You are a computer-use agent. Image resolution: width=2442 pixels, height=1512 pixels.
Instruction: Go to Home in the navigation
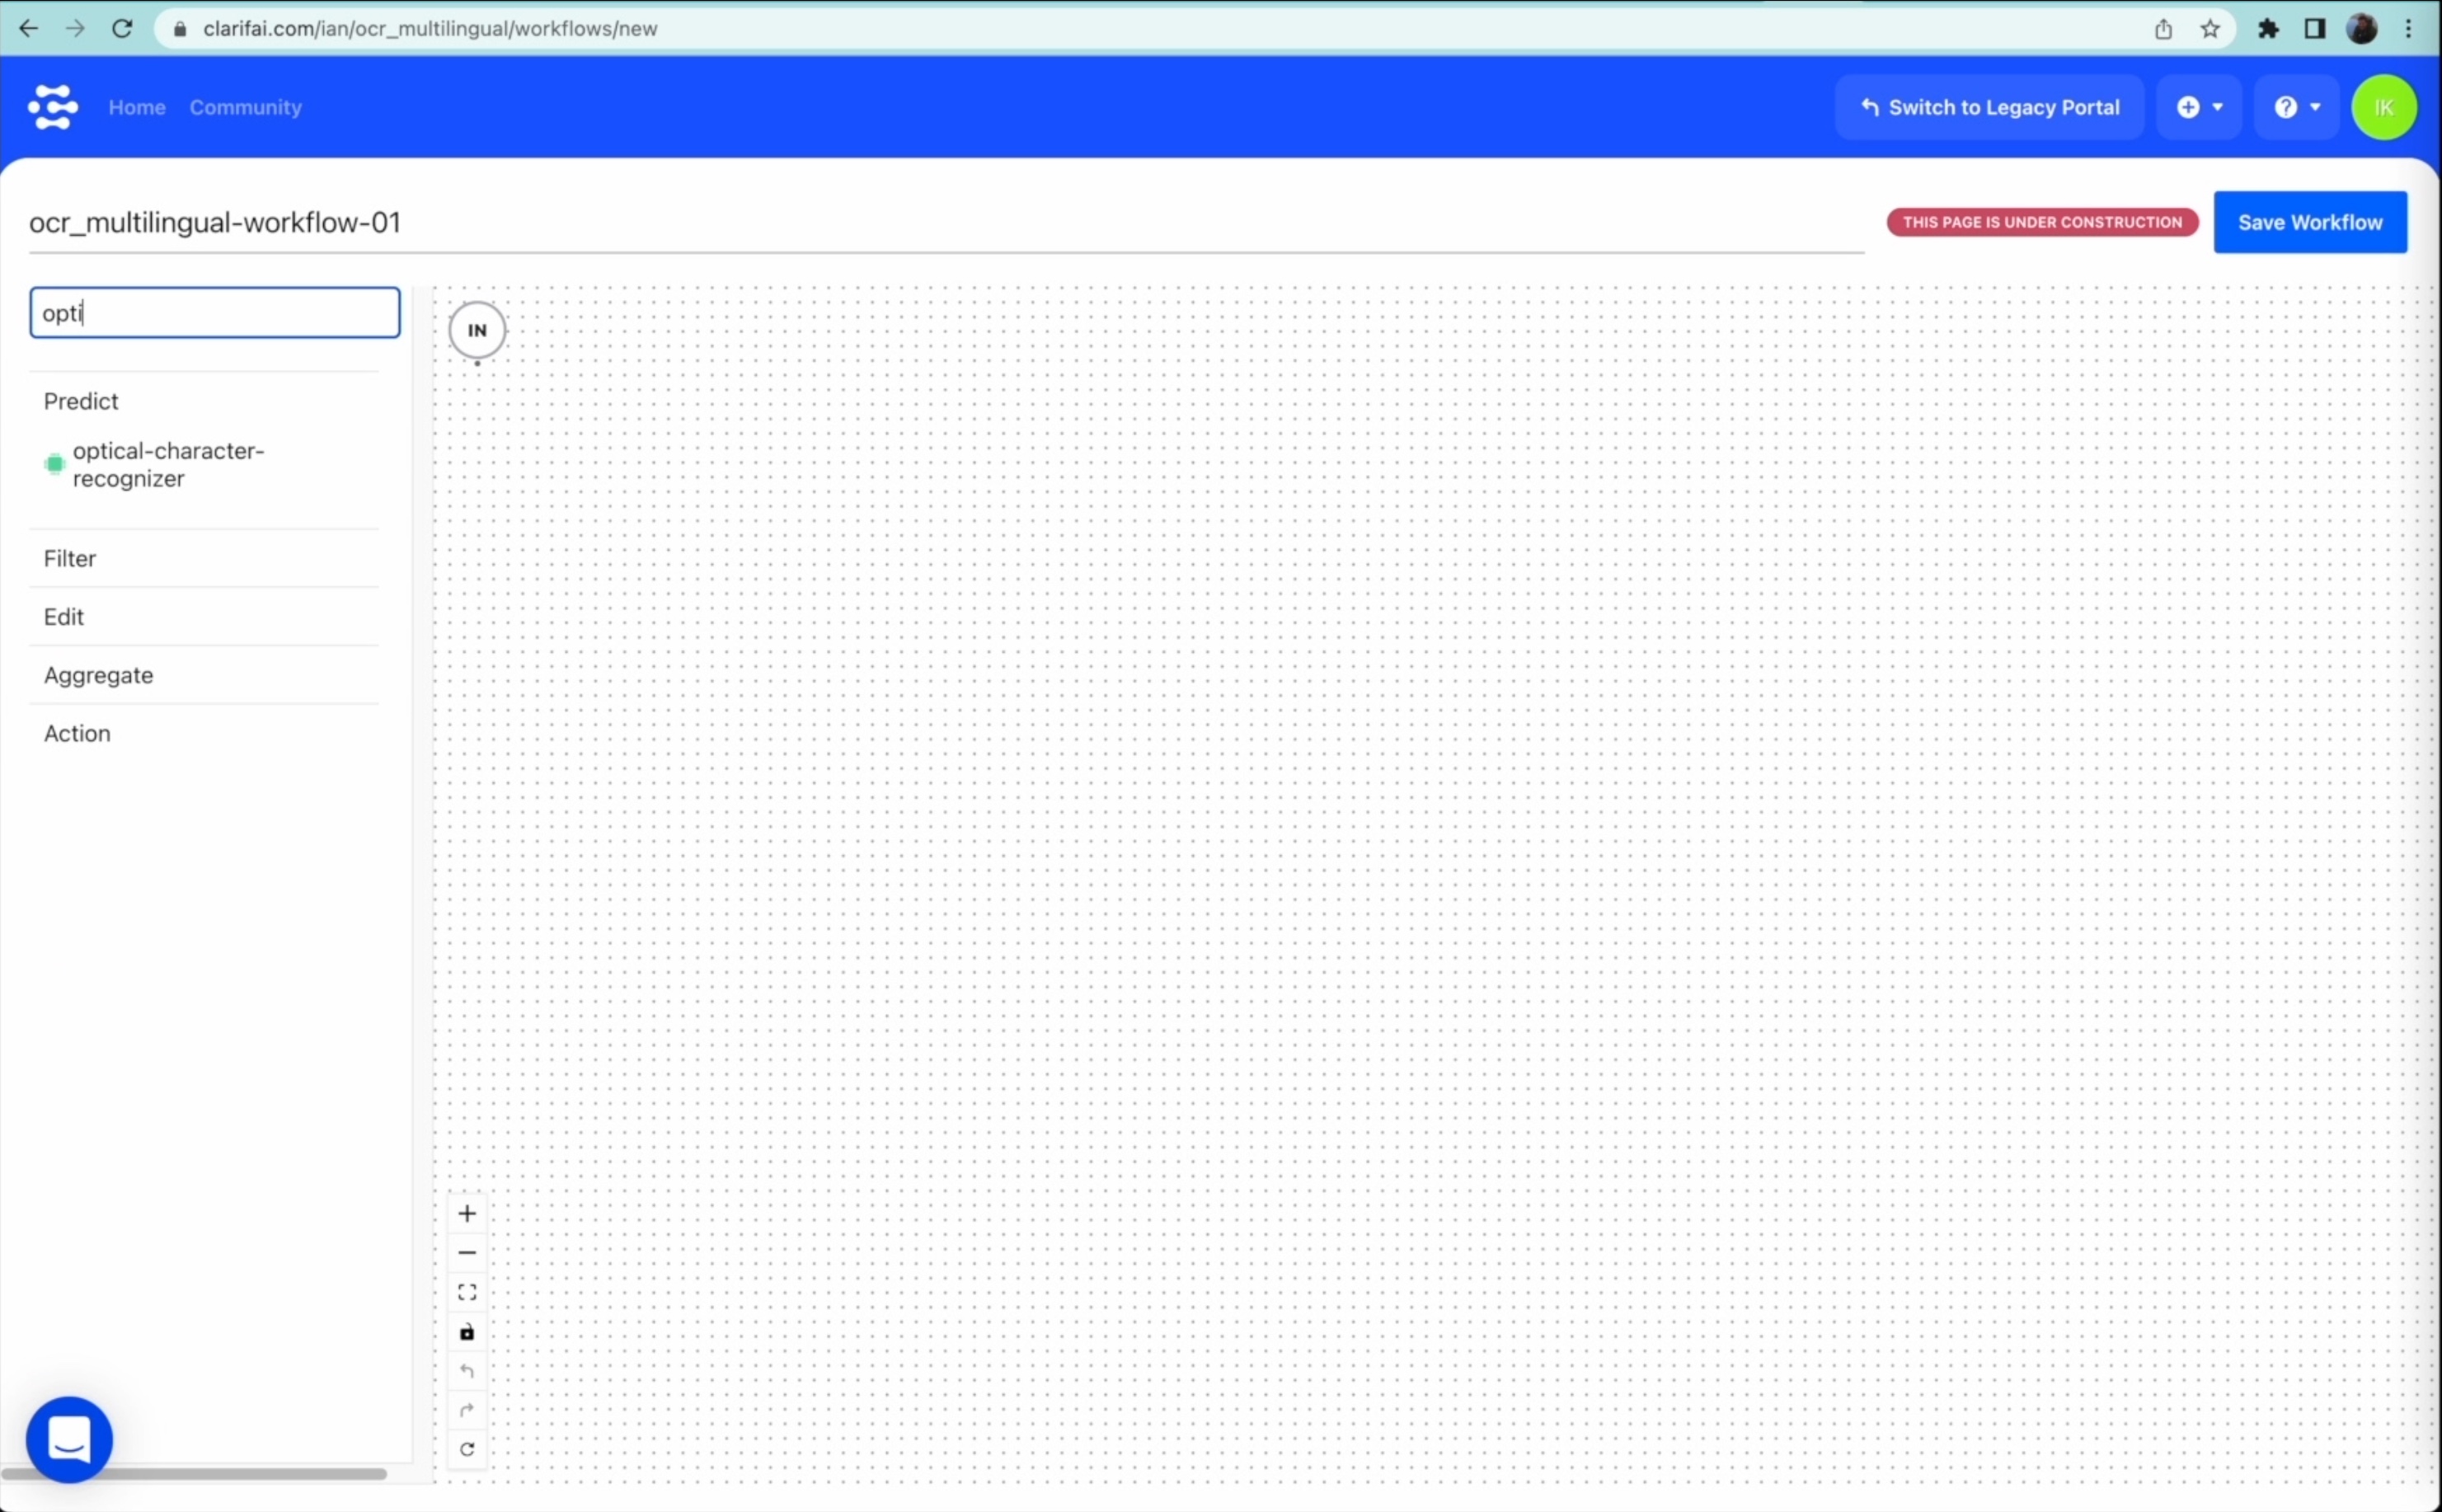tap(137, 107)
